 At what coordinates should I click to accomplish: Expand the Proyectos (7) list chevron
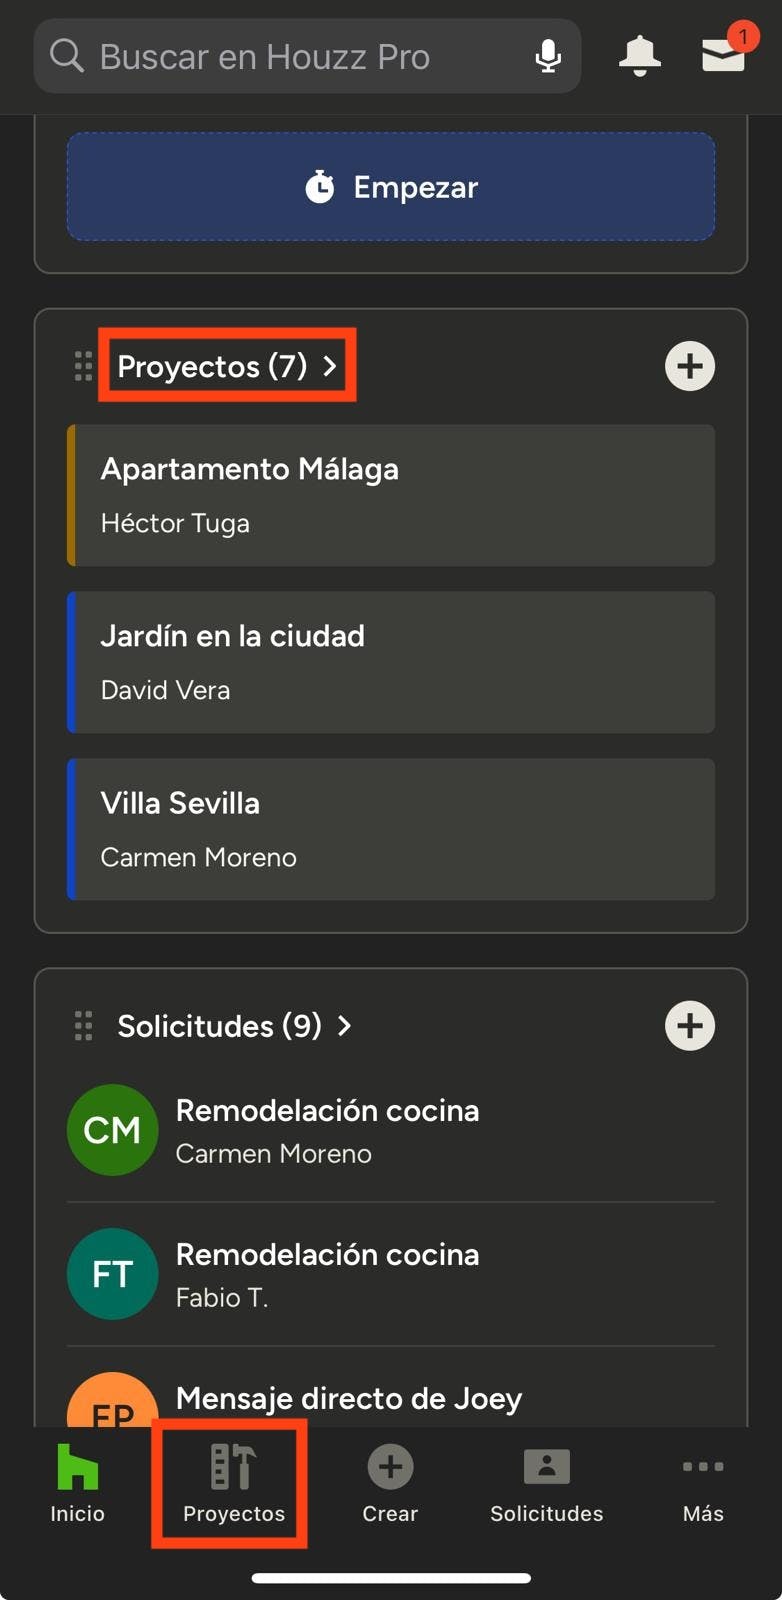329,366
